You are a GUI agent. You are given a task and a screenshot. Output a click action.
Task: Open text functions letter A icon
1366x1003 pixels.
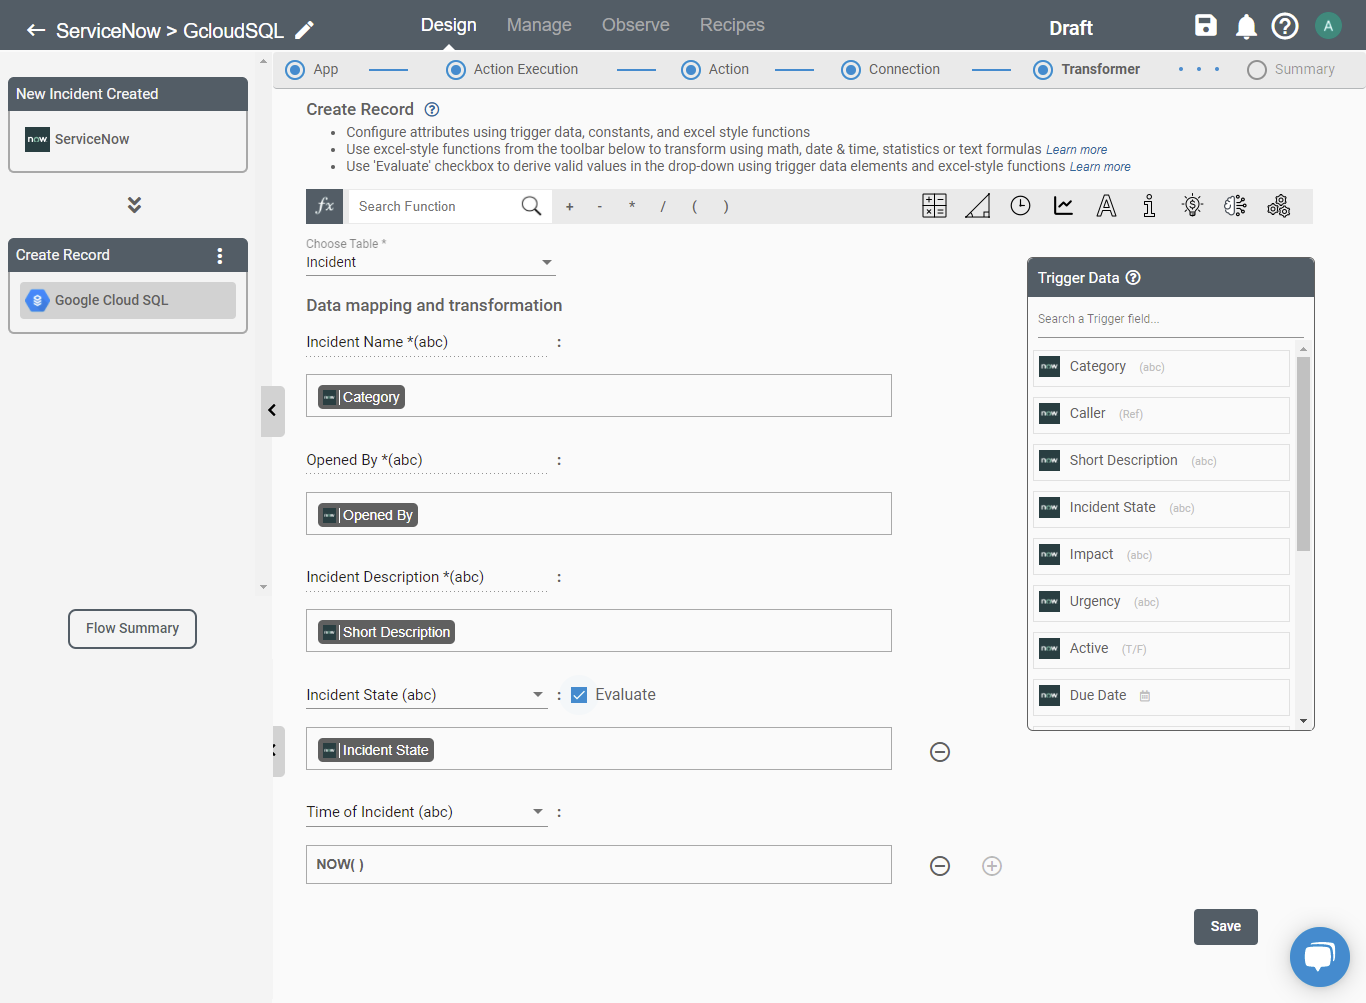tap(1106, 206)
